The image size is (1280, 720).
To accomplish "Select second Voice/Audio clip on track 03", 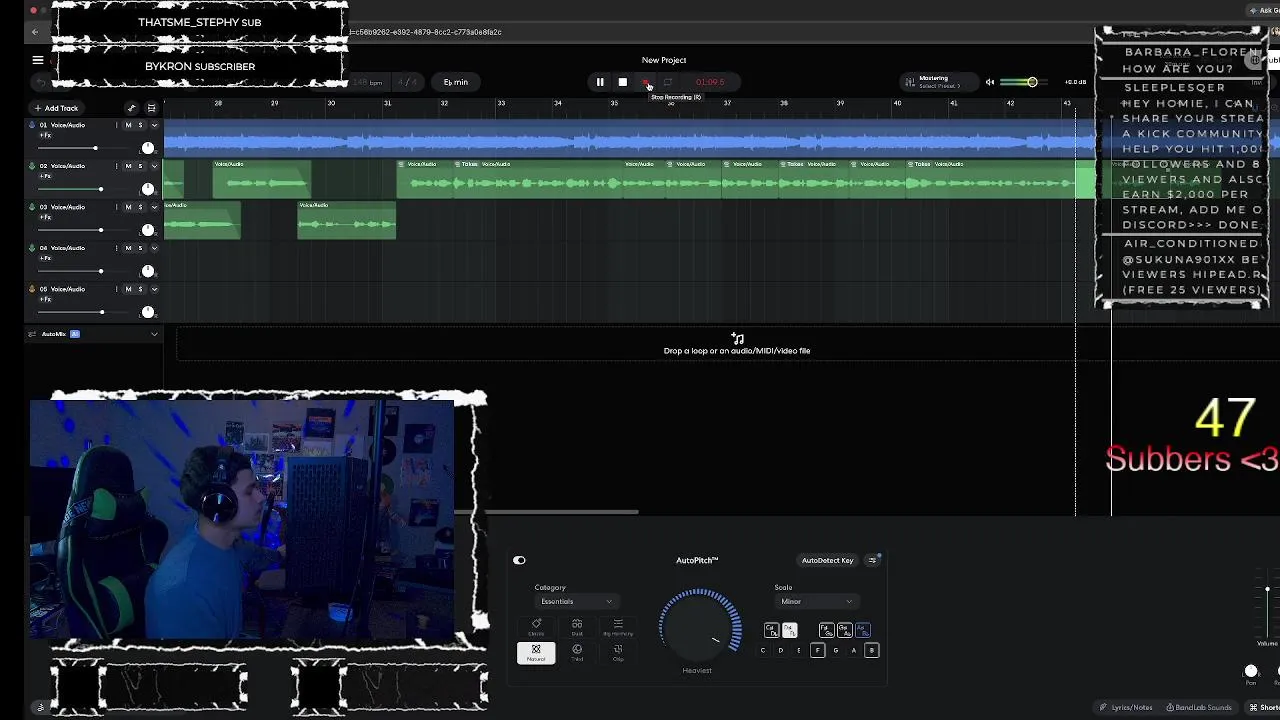I will click(346, 220).
